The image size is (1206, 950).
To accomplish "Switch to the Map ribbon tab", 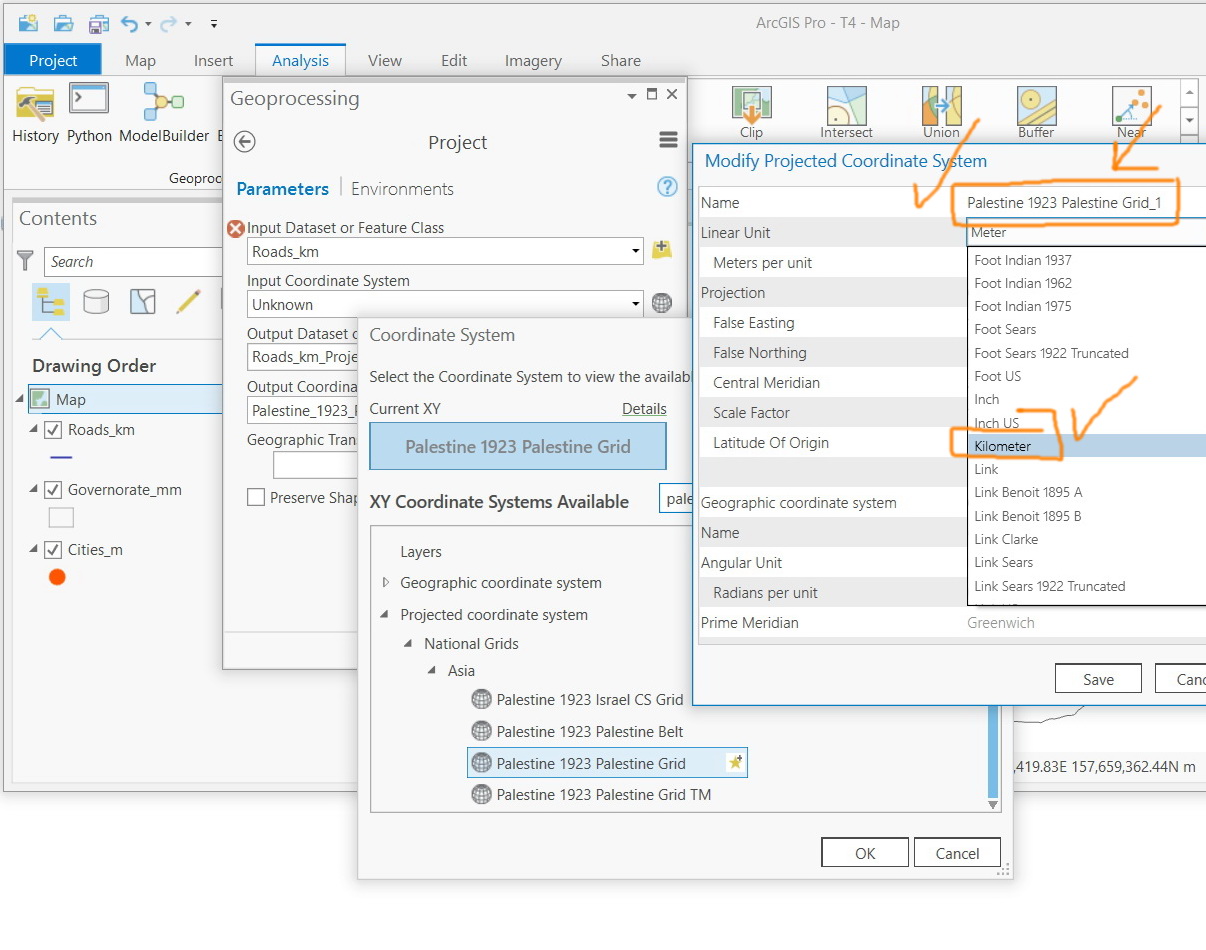I will point(140,60).
